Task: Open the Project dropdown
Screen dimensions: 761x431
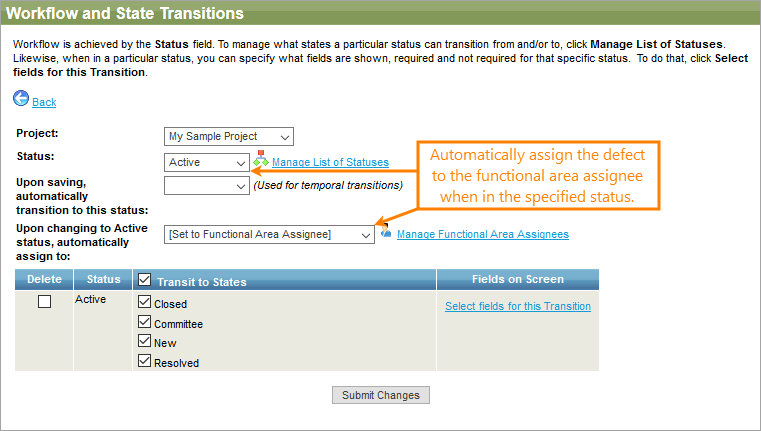Action: point(229,137)
